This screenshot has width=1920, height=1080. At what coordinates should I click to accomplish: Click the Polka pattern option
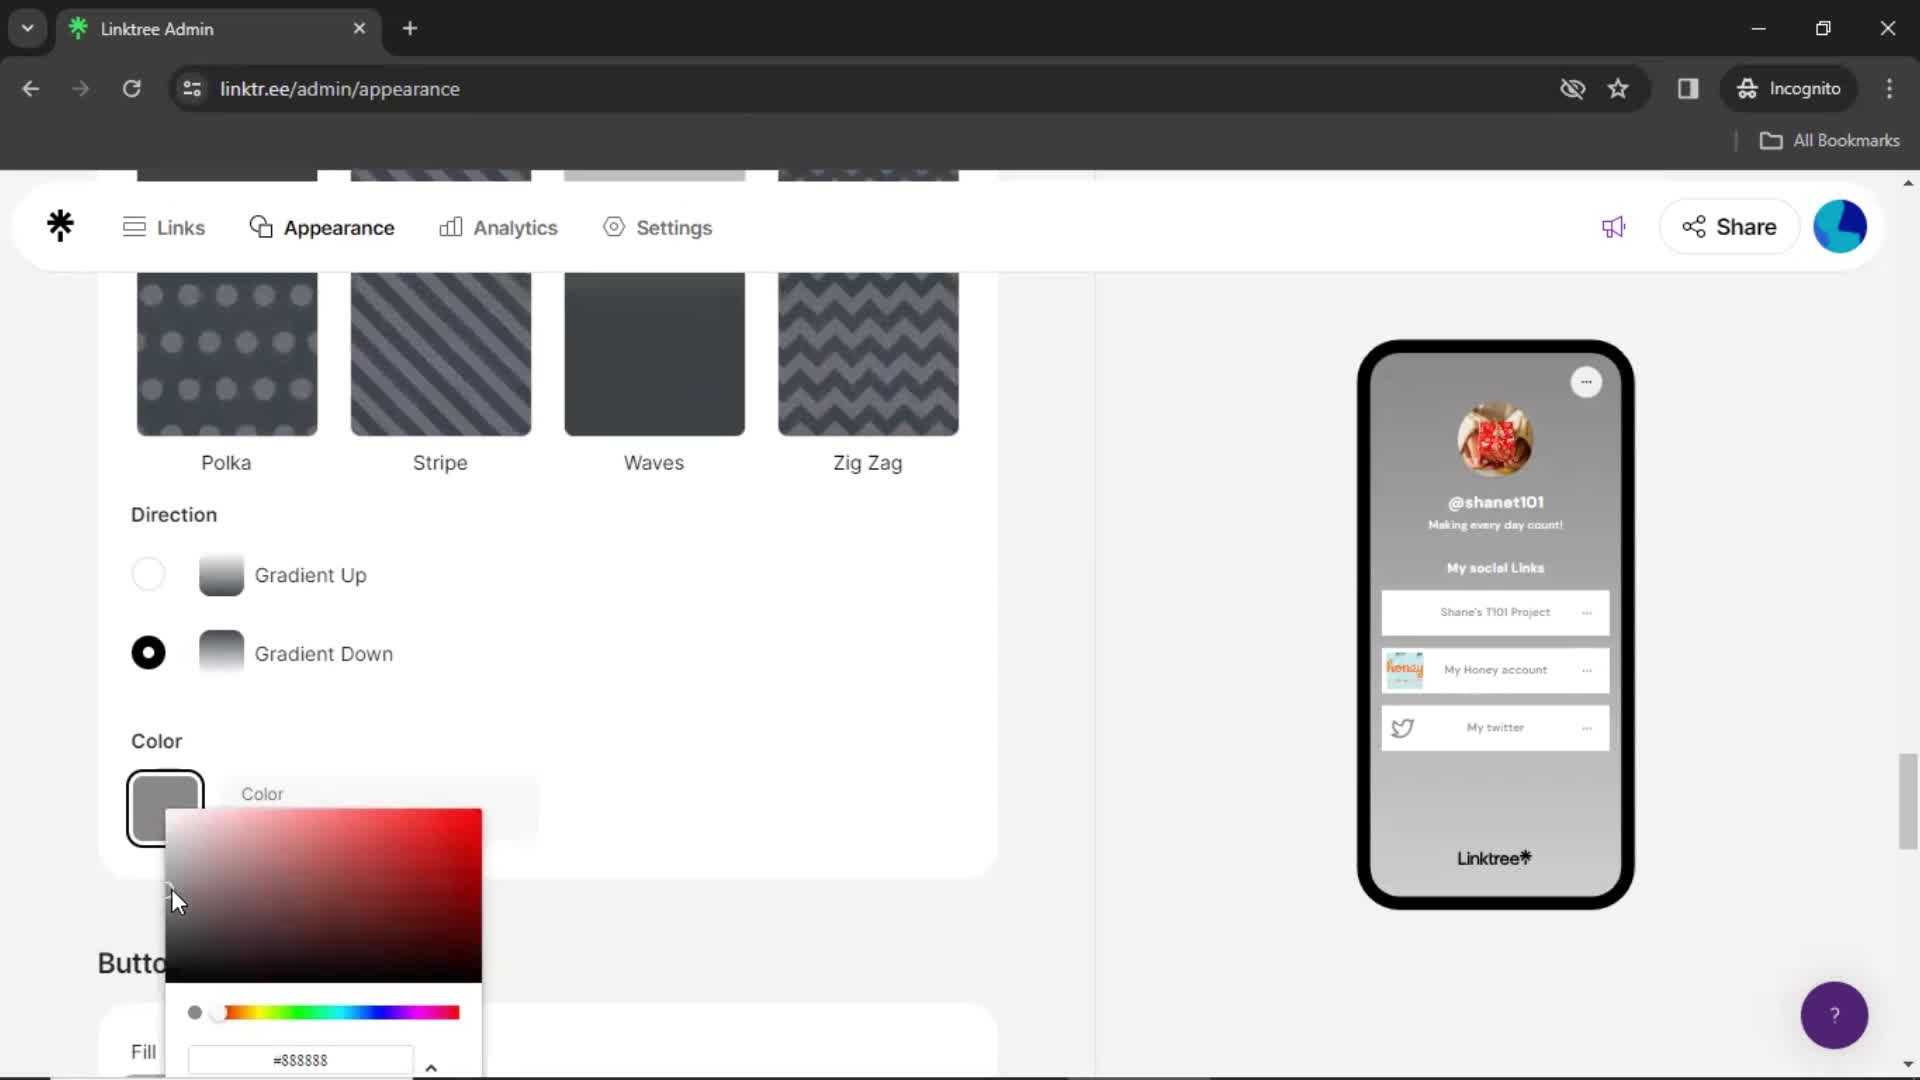(x=225, y=352)
